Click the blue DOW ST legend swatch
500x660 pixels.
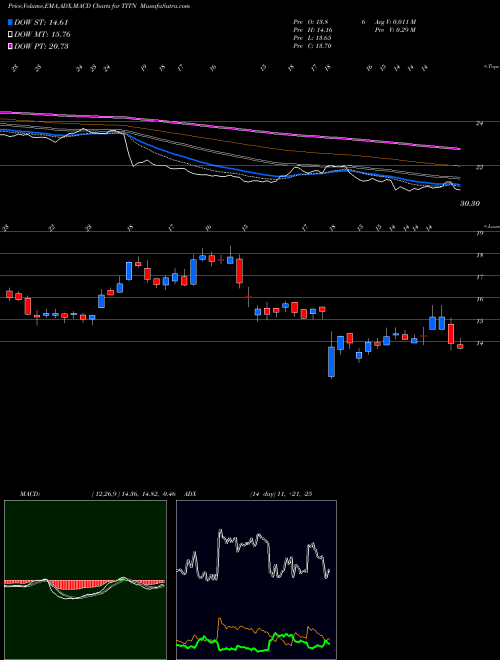(x=10, y=23)
